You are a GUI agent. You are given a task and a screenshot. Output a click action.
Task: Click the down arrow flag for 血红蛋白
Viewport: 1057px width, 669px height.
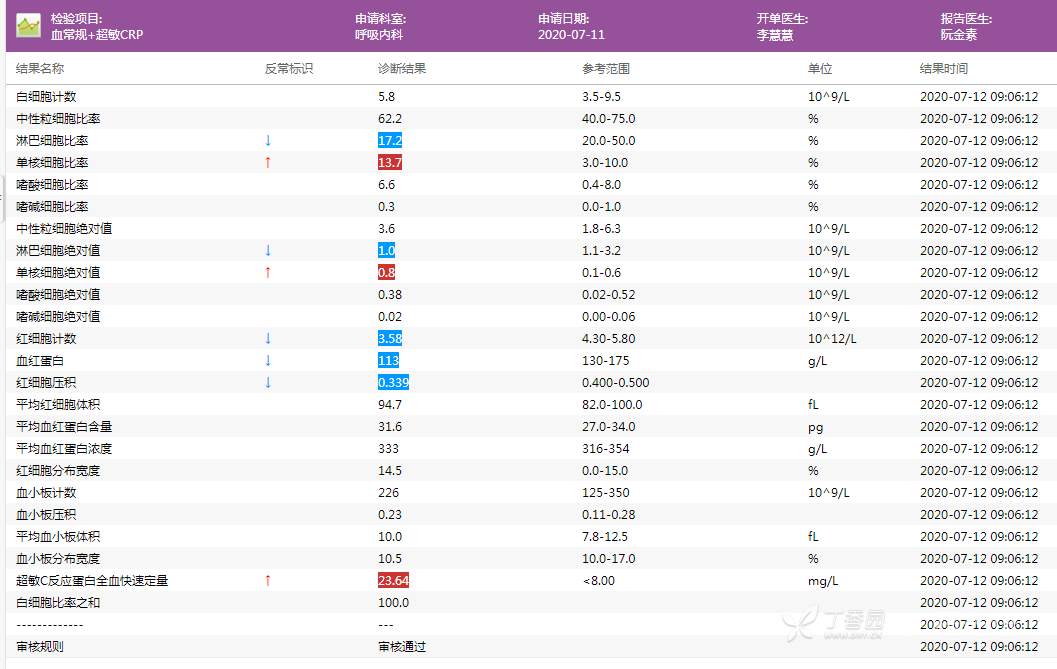point(268,361)
